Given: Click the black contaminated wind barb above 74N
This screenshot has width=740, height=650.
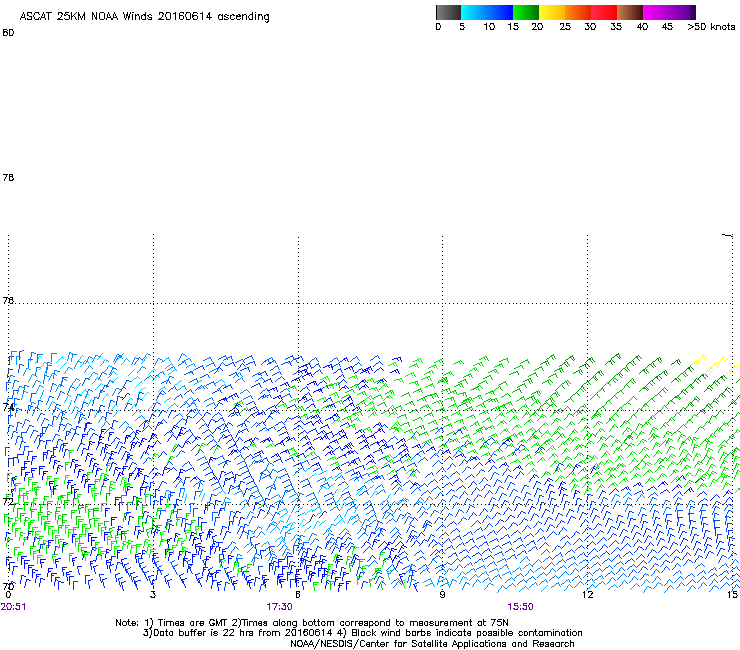Looking at the screenshot, I should [x=125, y=393].
